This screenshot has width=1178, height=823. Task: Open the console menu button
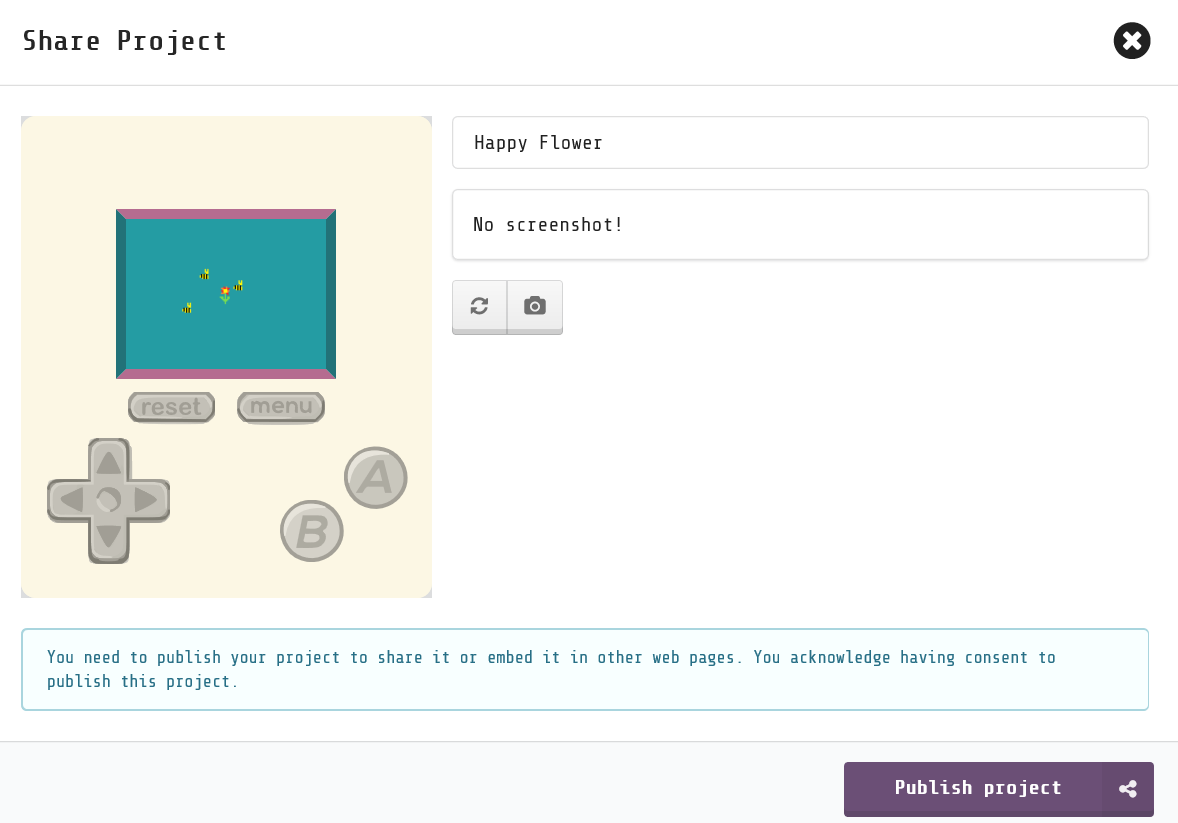click(x=281, y=406)
